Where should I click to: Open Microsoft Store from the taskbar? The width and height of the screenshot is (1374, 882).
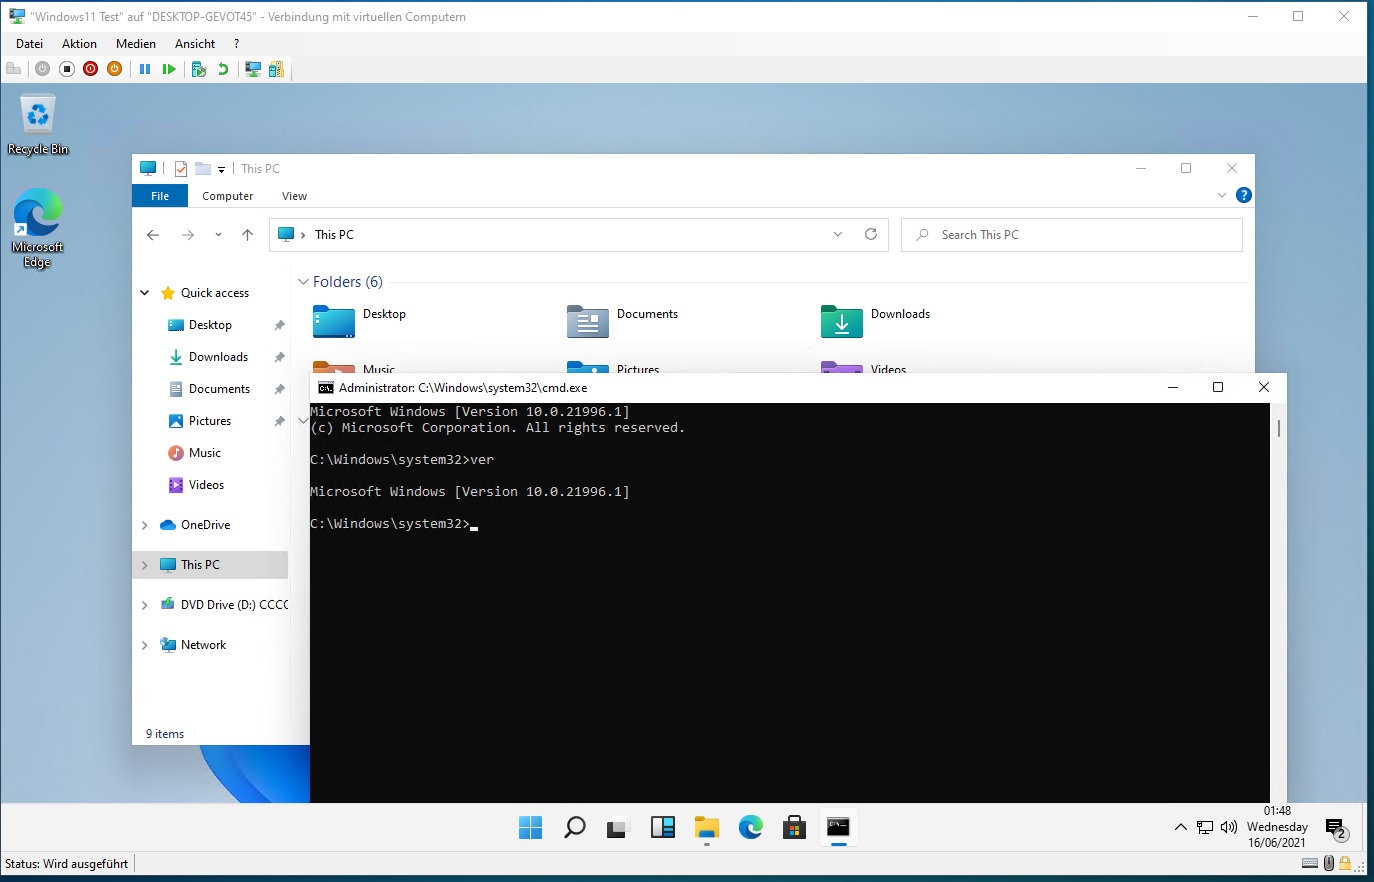[x=795, y=827]
